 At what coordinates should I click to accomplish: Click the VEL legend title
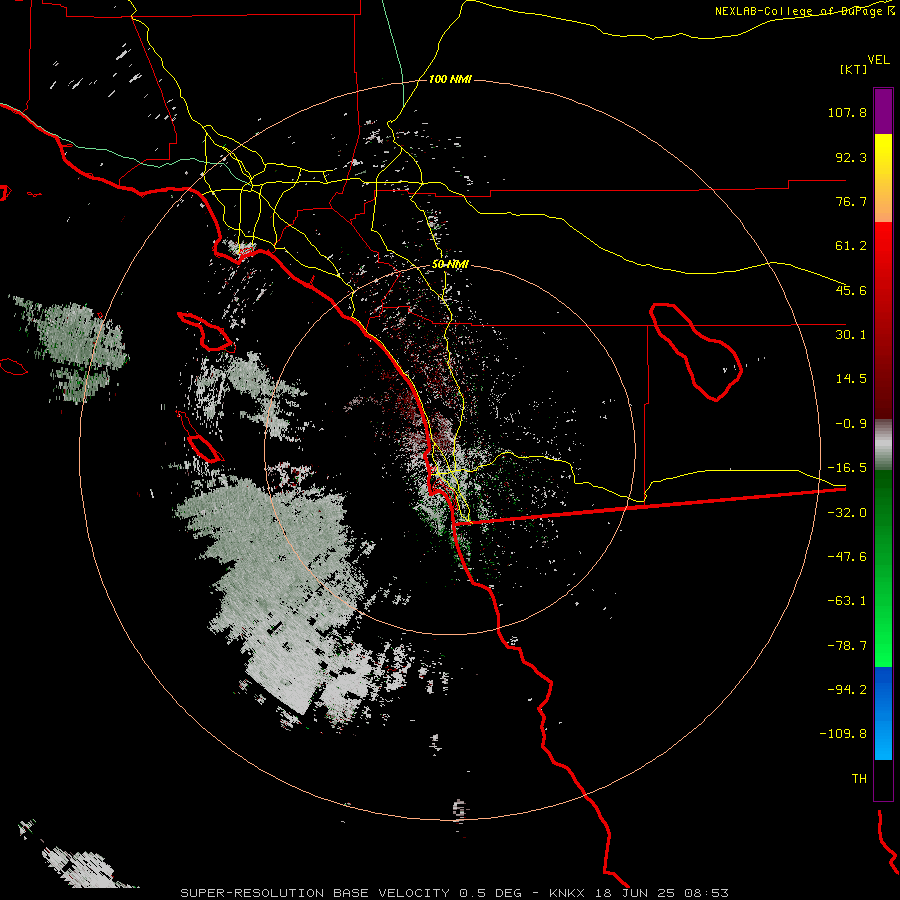(x=878, y=60)
